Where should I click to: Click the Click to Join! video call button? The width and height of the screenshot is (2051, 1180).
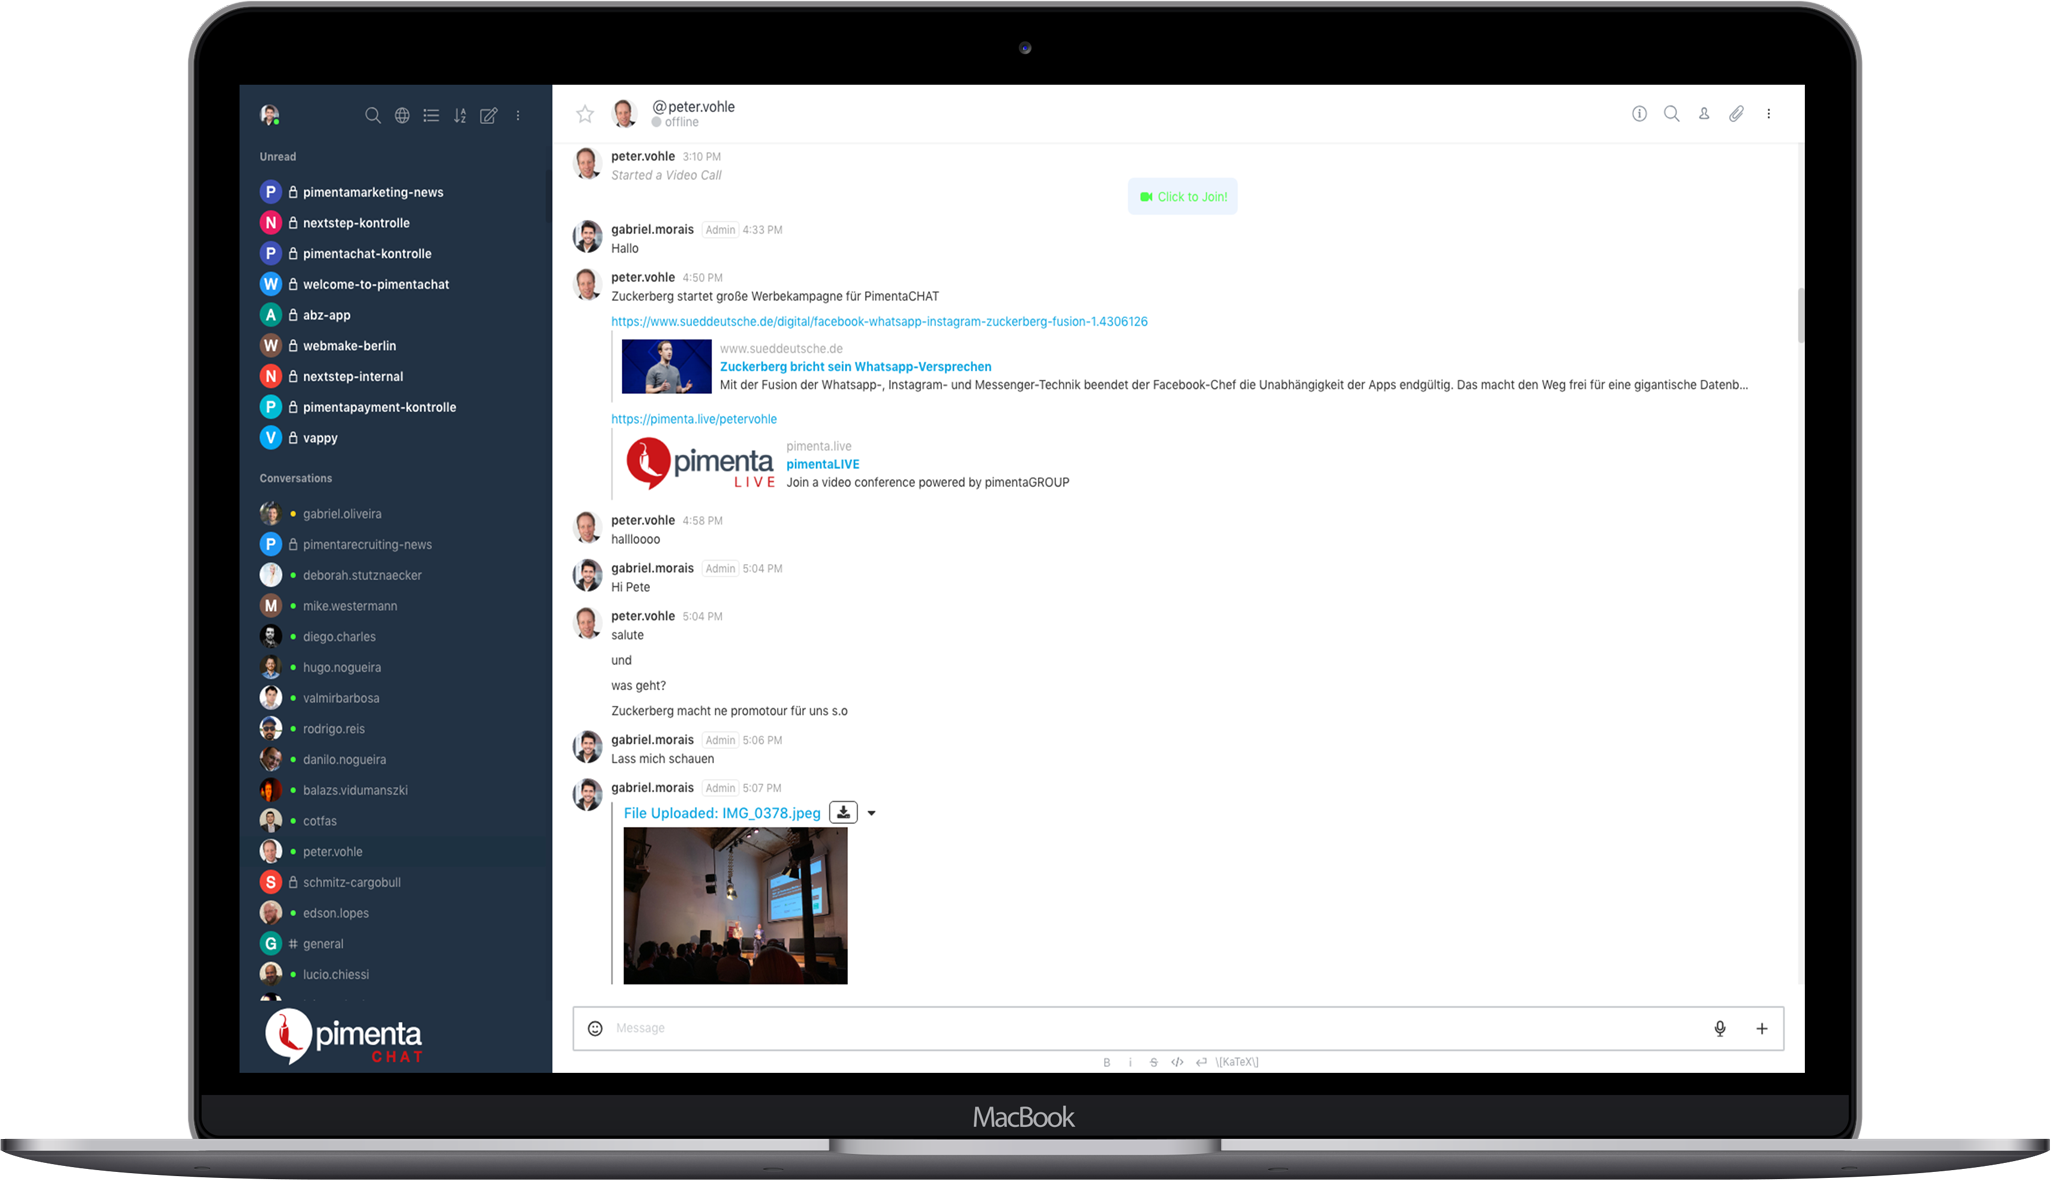point(1183,197)
